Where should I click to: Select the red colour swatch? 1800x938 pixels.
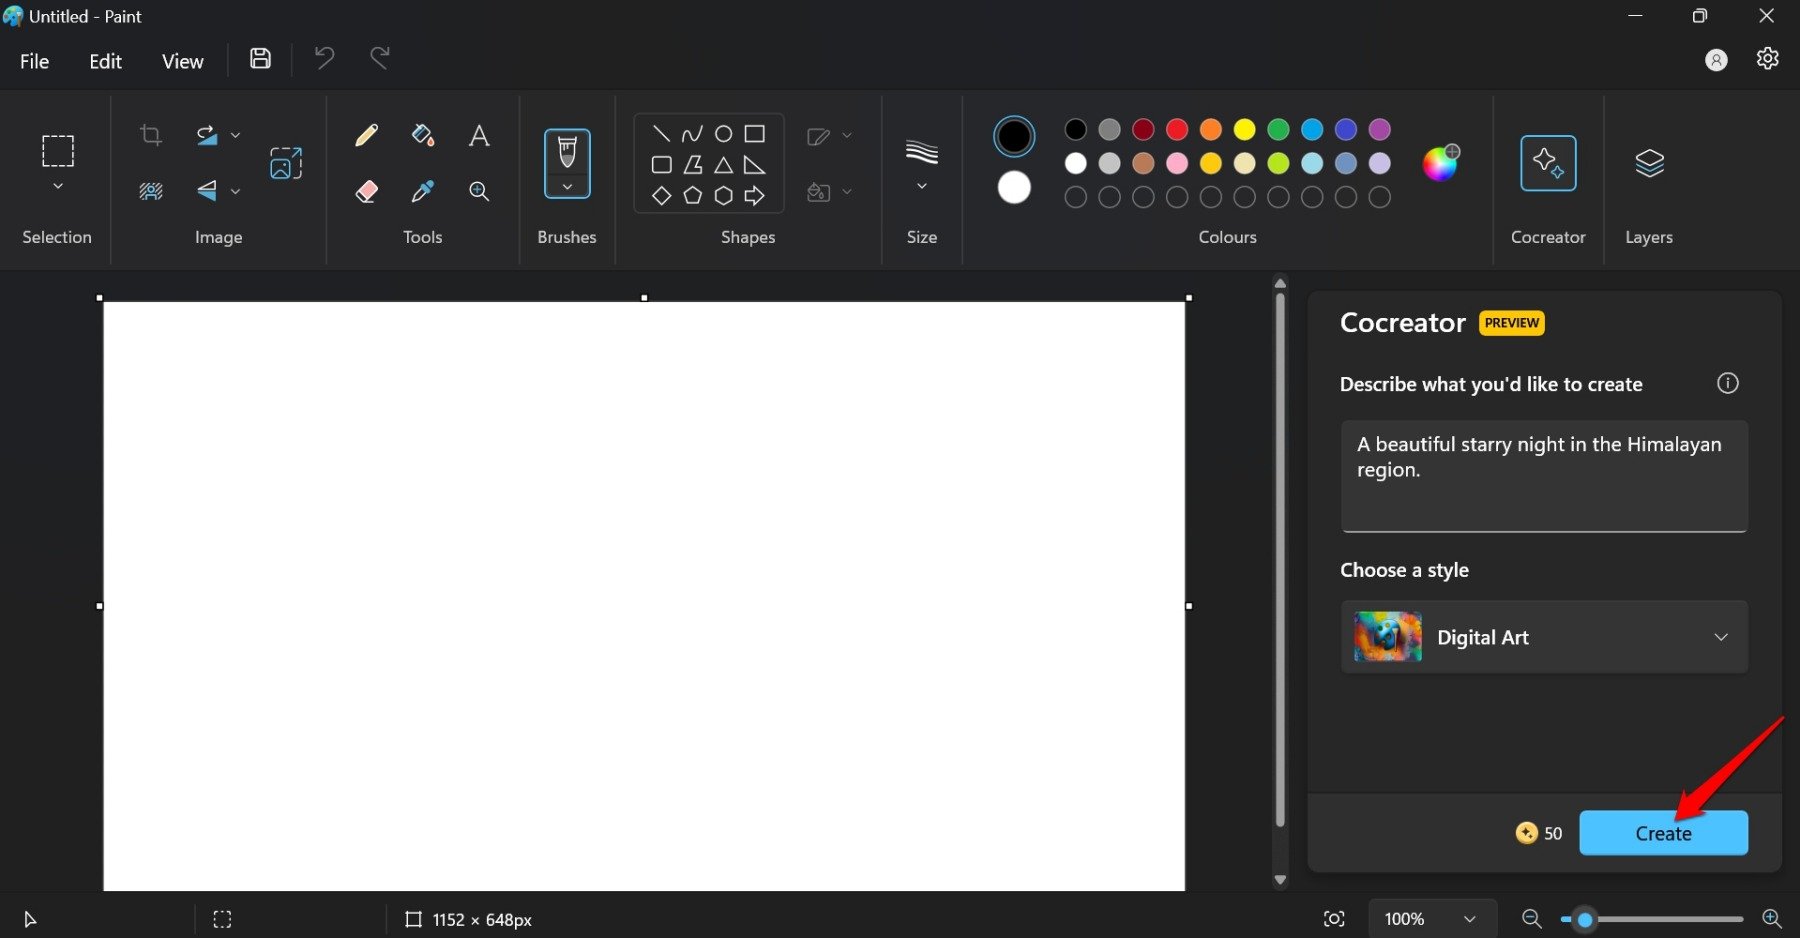click(1177, 130)
